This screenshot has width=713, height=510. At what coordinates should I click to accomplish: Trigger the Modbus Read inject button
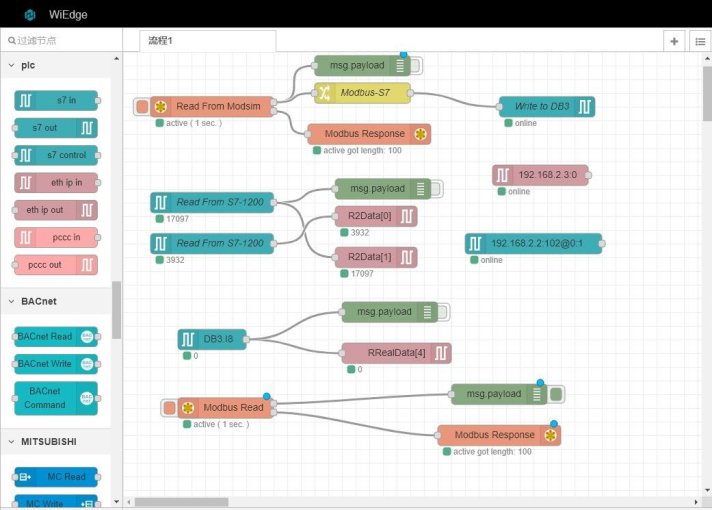[169, 407]
